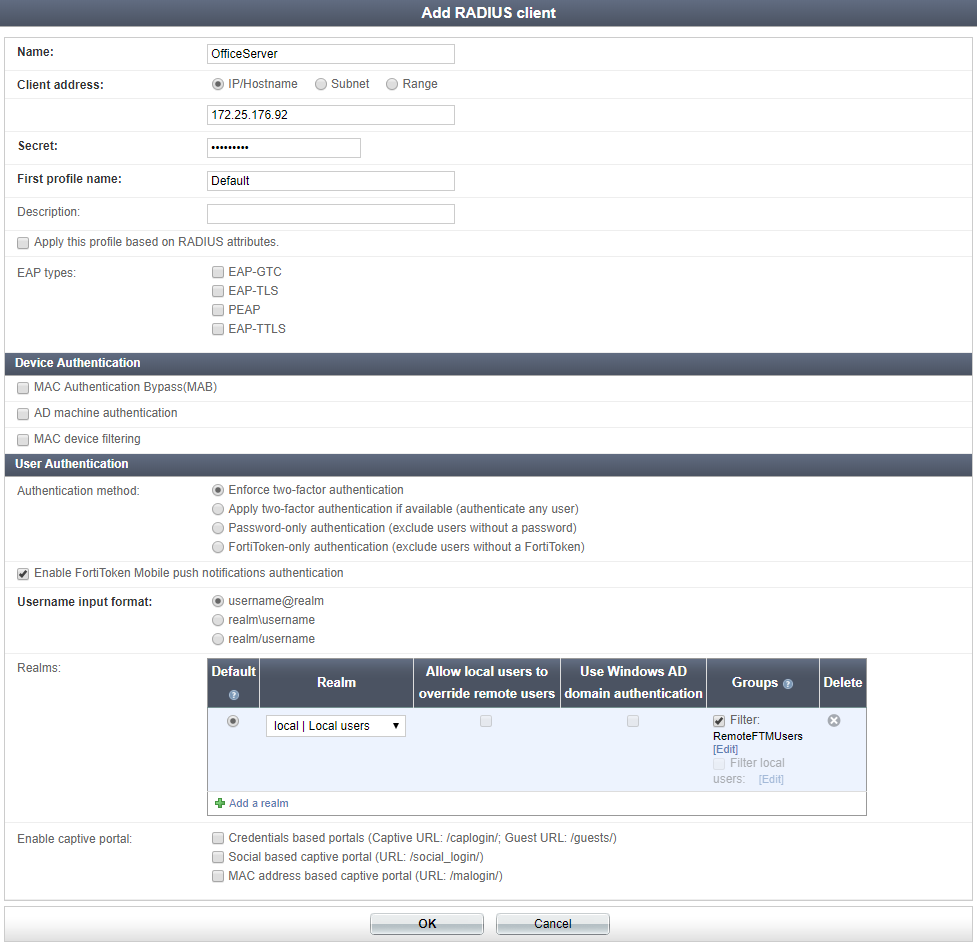Click the Add a realm plus icon

(x=220, y=803)
